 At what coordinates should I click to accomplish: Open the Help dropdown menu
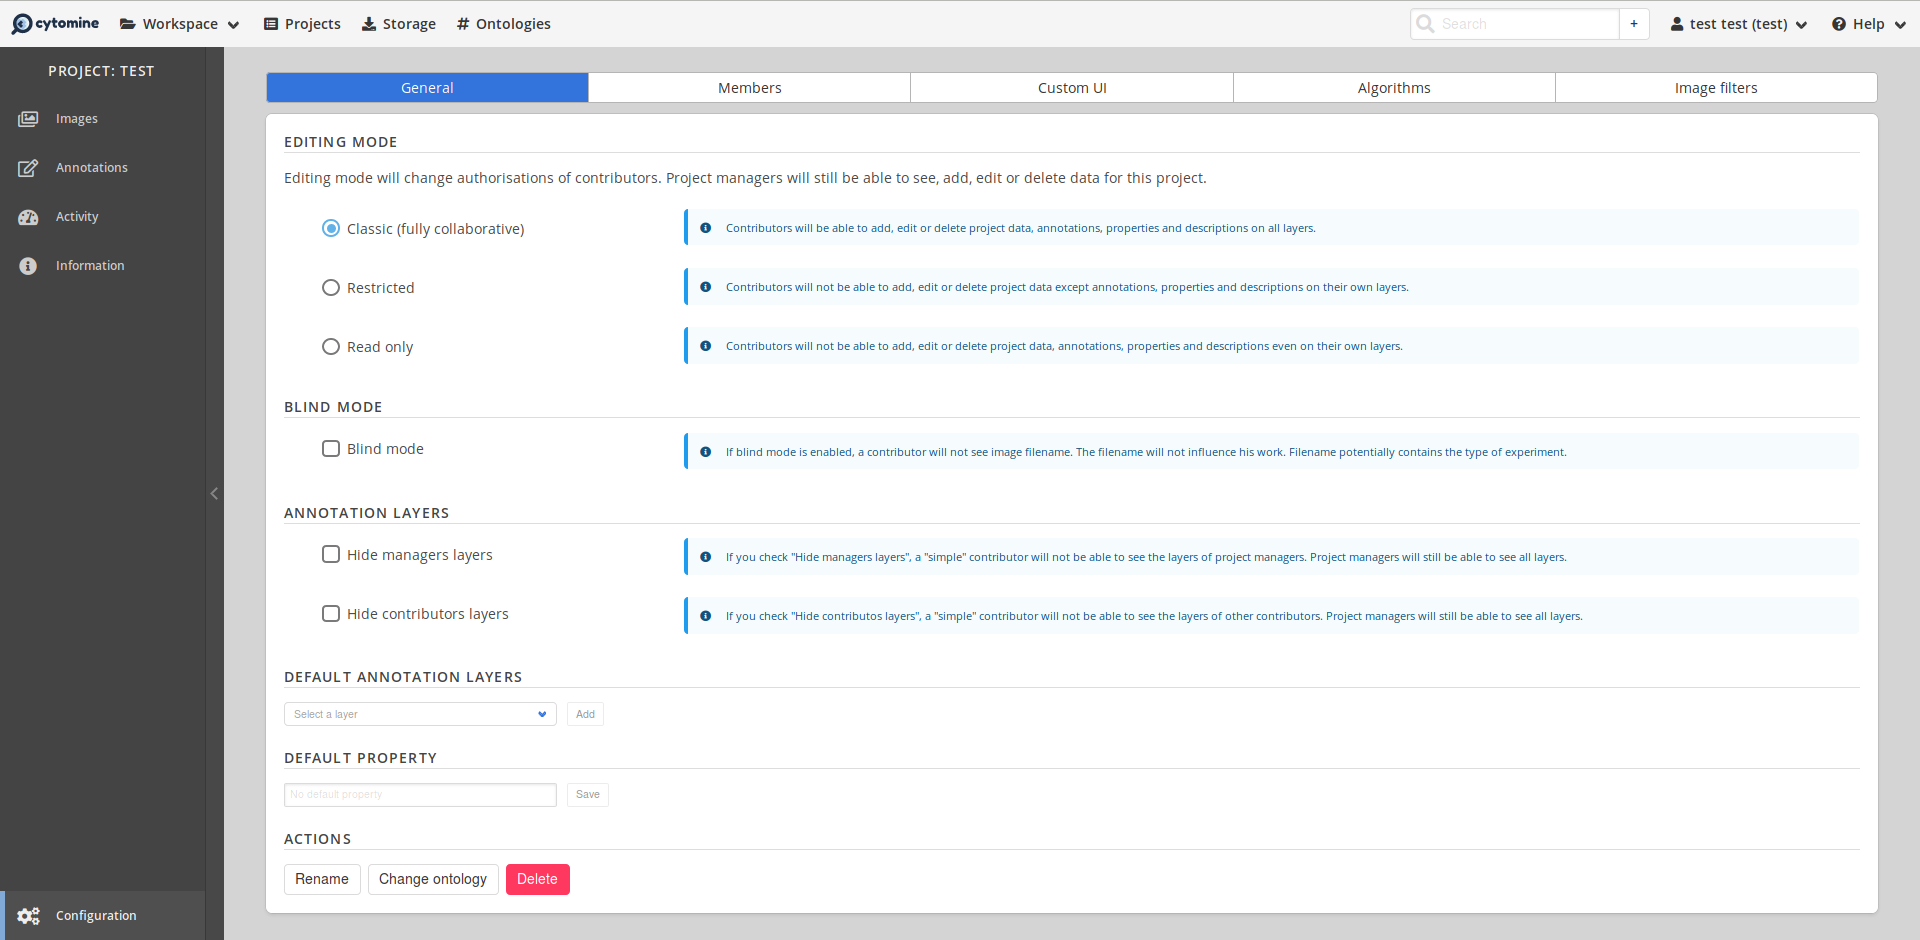1866,23
